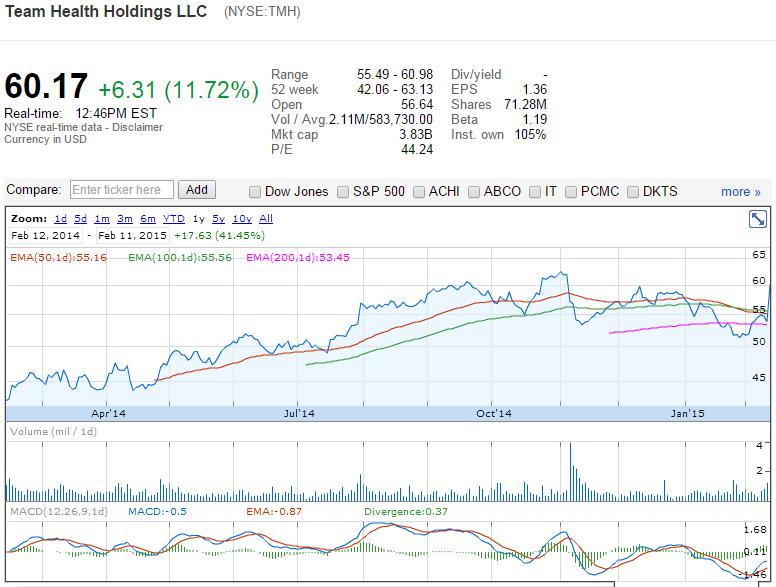Show more comparison tickers
The image size is (776, 587).
point(740,192)
